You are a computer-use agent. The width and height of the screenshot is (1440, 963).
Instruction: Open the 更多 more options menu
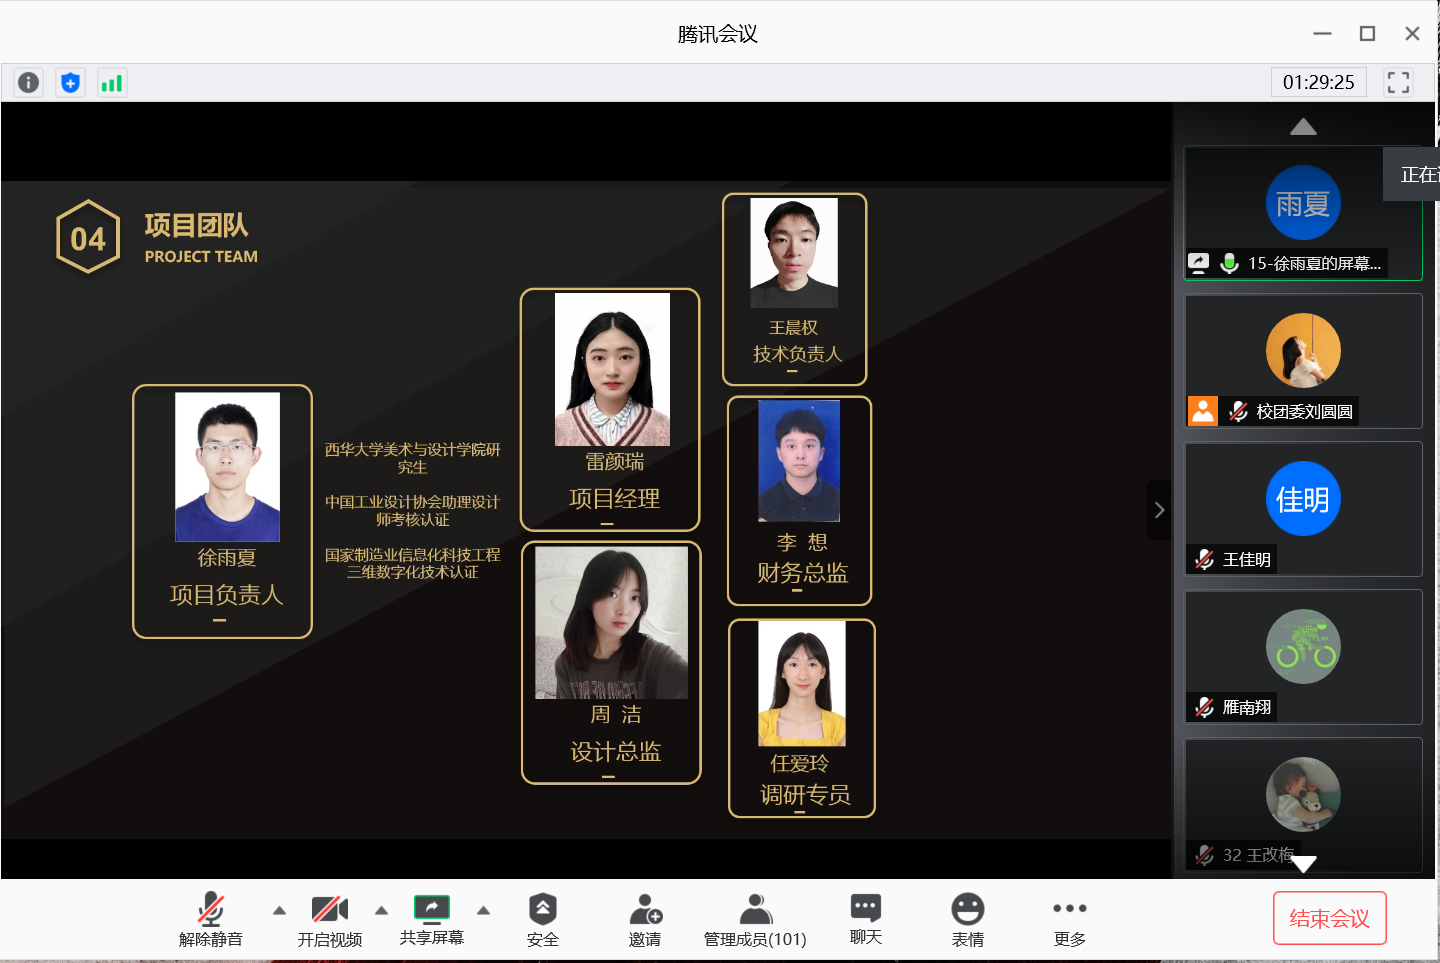(x=1069, y=920)
